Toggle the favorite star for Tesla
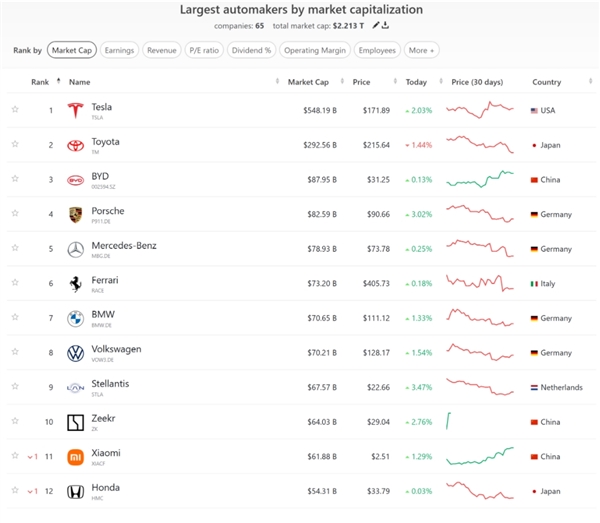Viewport: 600px width, 523px height. (15, 110)
